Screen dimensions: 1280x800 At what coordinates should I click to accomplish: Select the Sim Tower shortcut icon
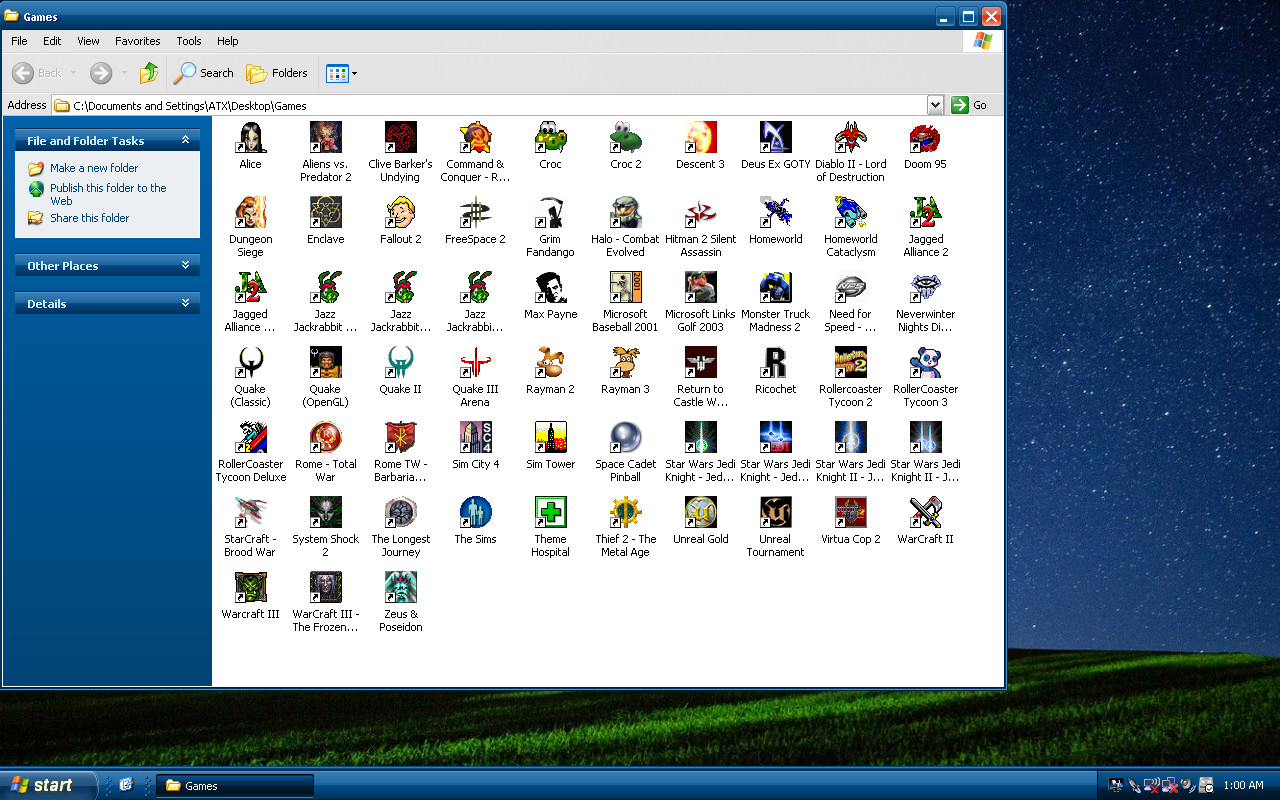click(550, 437)
